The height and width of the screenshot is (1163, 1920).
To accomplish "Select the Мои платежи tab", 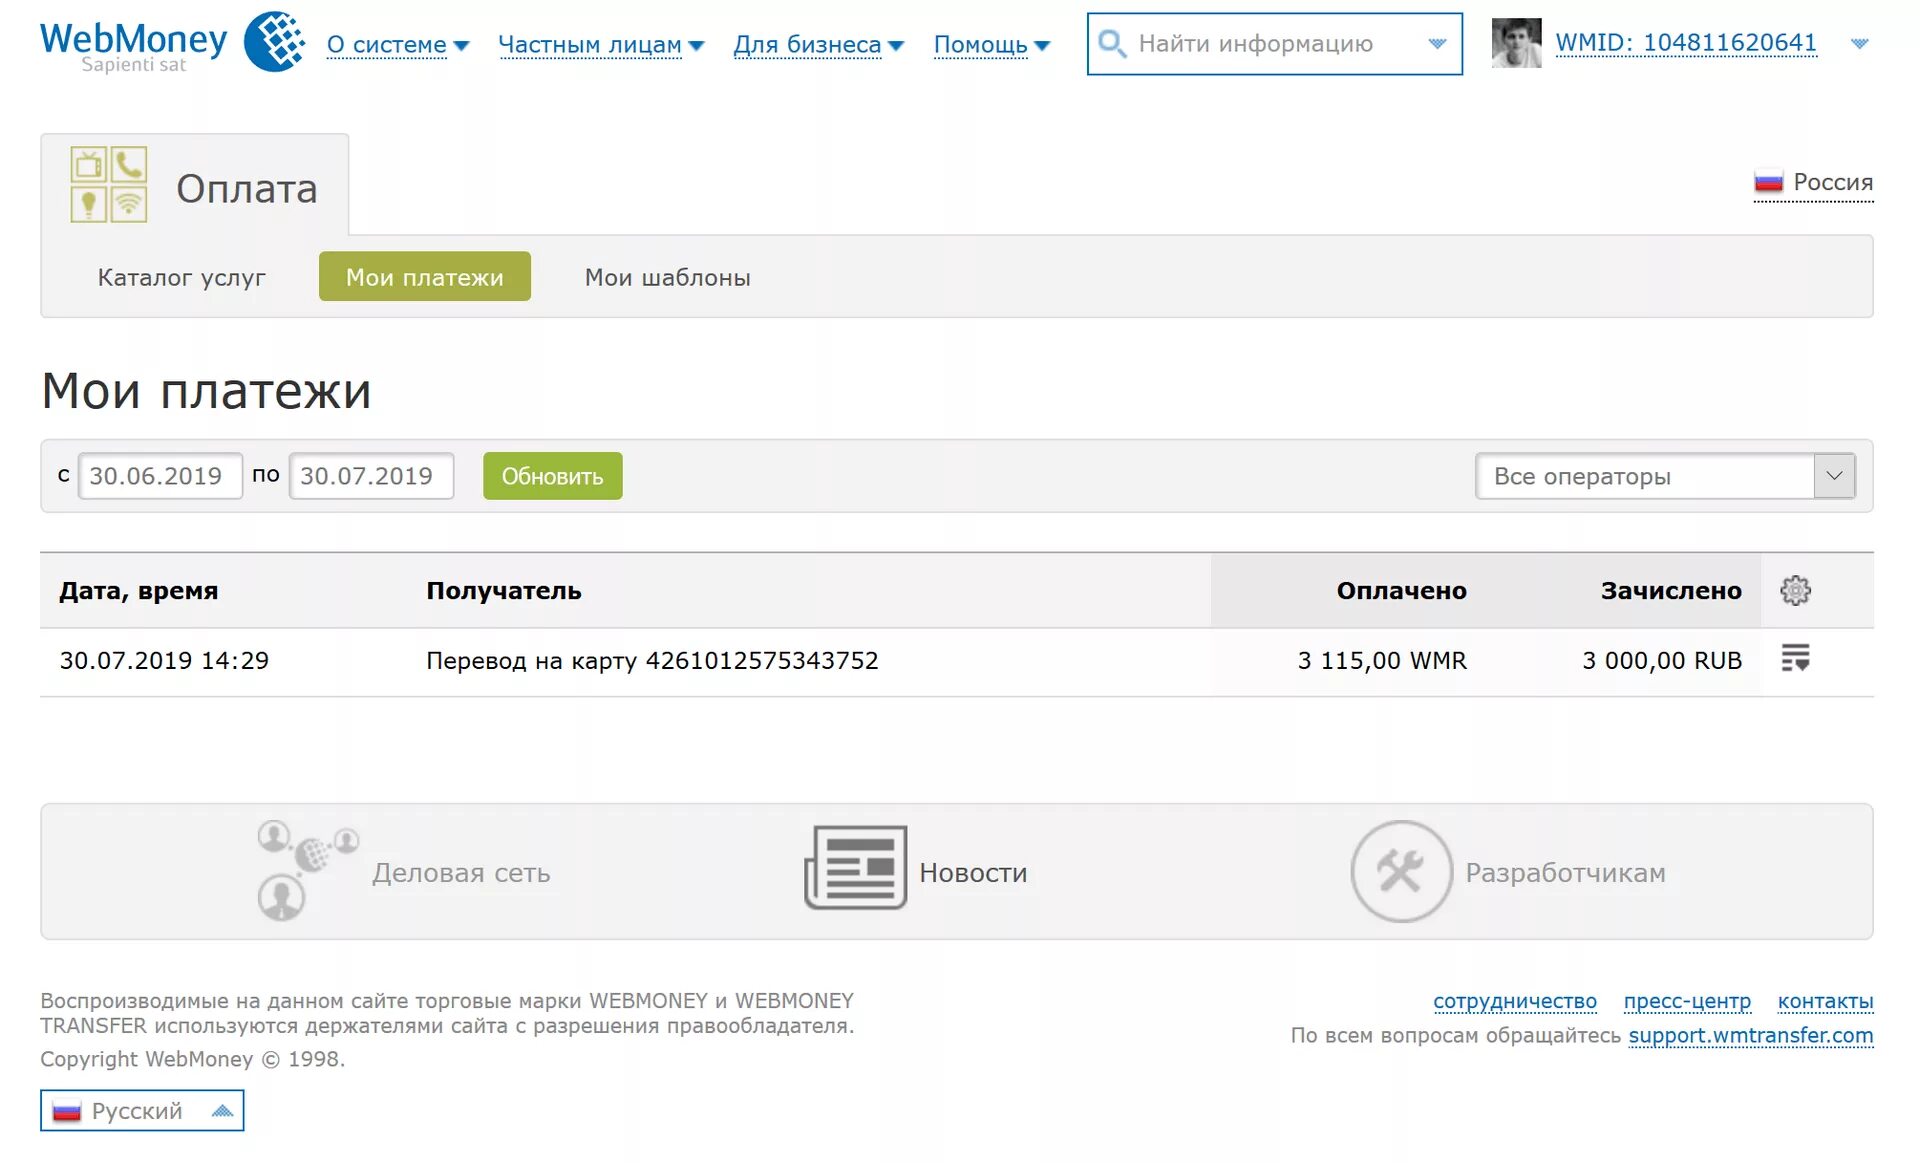I will 424,277.
